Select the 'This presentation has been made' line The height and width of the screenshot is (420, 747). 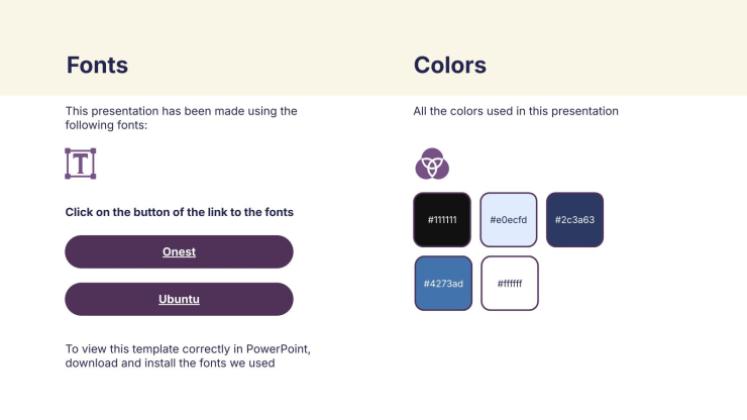(x=181, y=111)
